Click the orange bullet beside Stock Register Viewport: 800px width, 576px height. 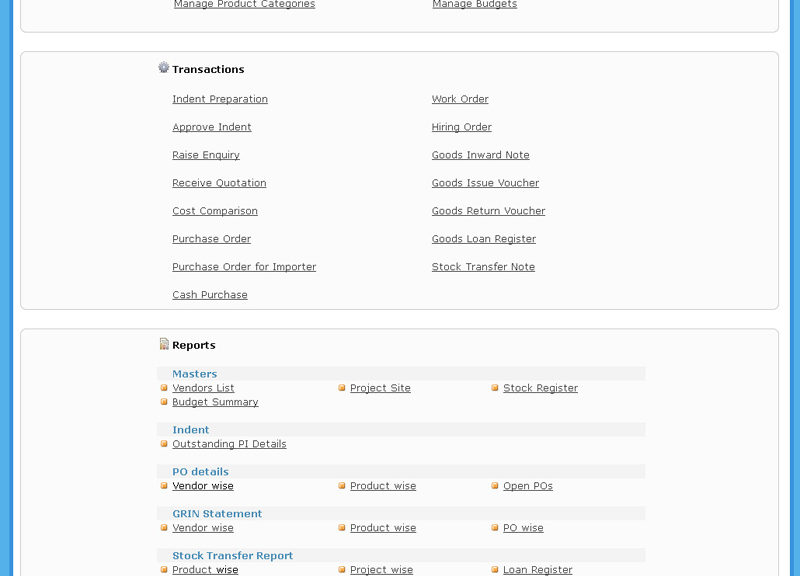pos(494,388)
